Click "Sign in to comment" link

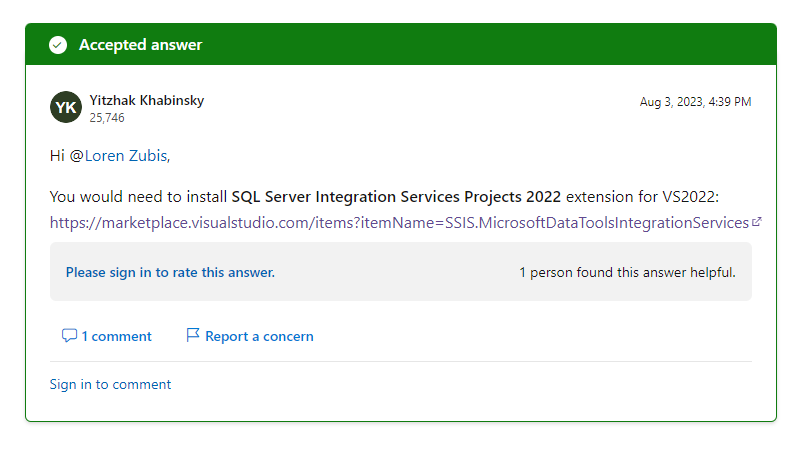[x=110, y=384]
